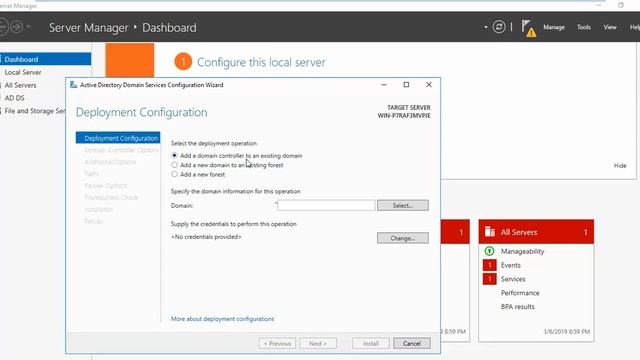Image resolution: width=640 pixels, height=360 pixels.
Task: Click the red Events alert badge
Action: [489, 265]
